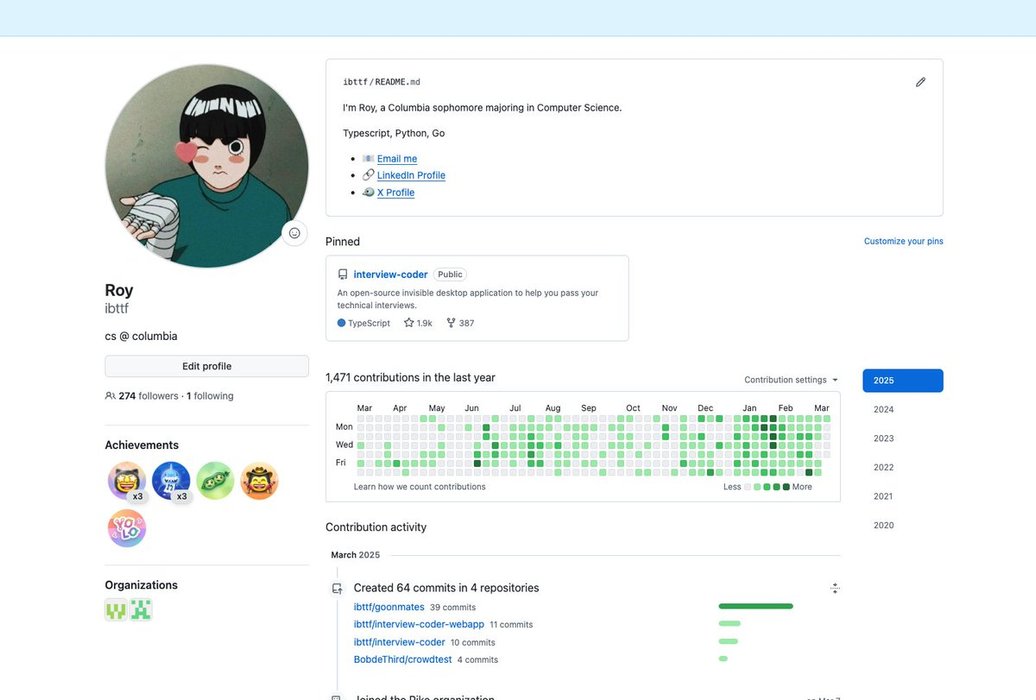
Task: Click the 1,471 contributions heading
Action: [410, 377]
